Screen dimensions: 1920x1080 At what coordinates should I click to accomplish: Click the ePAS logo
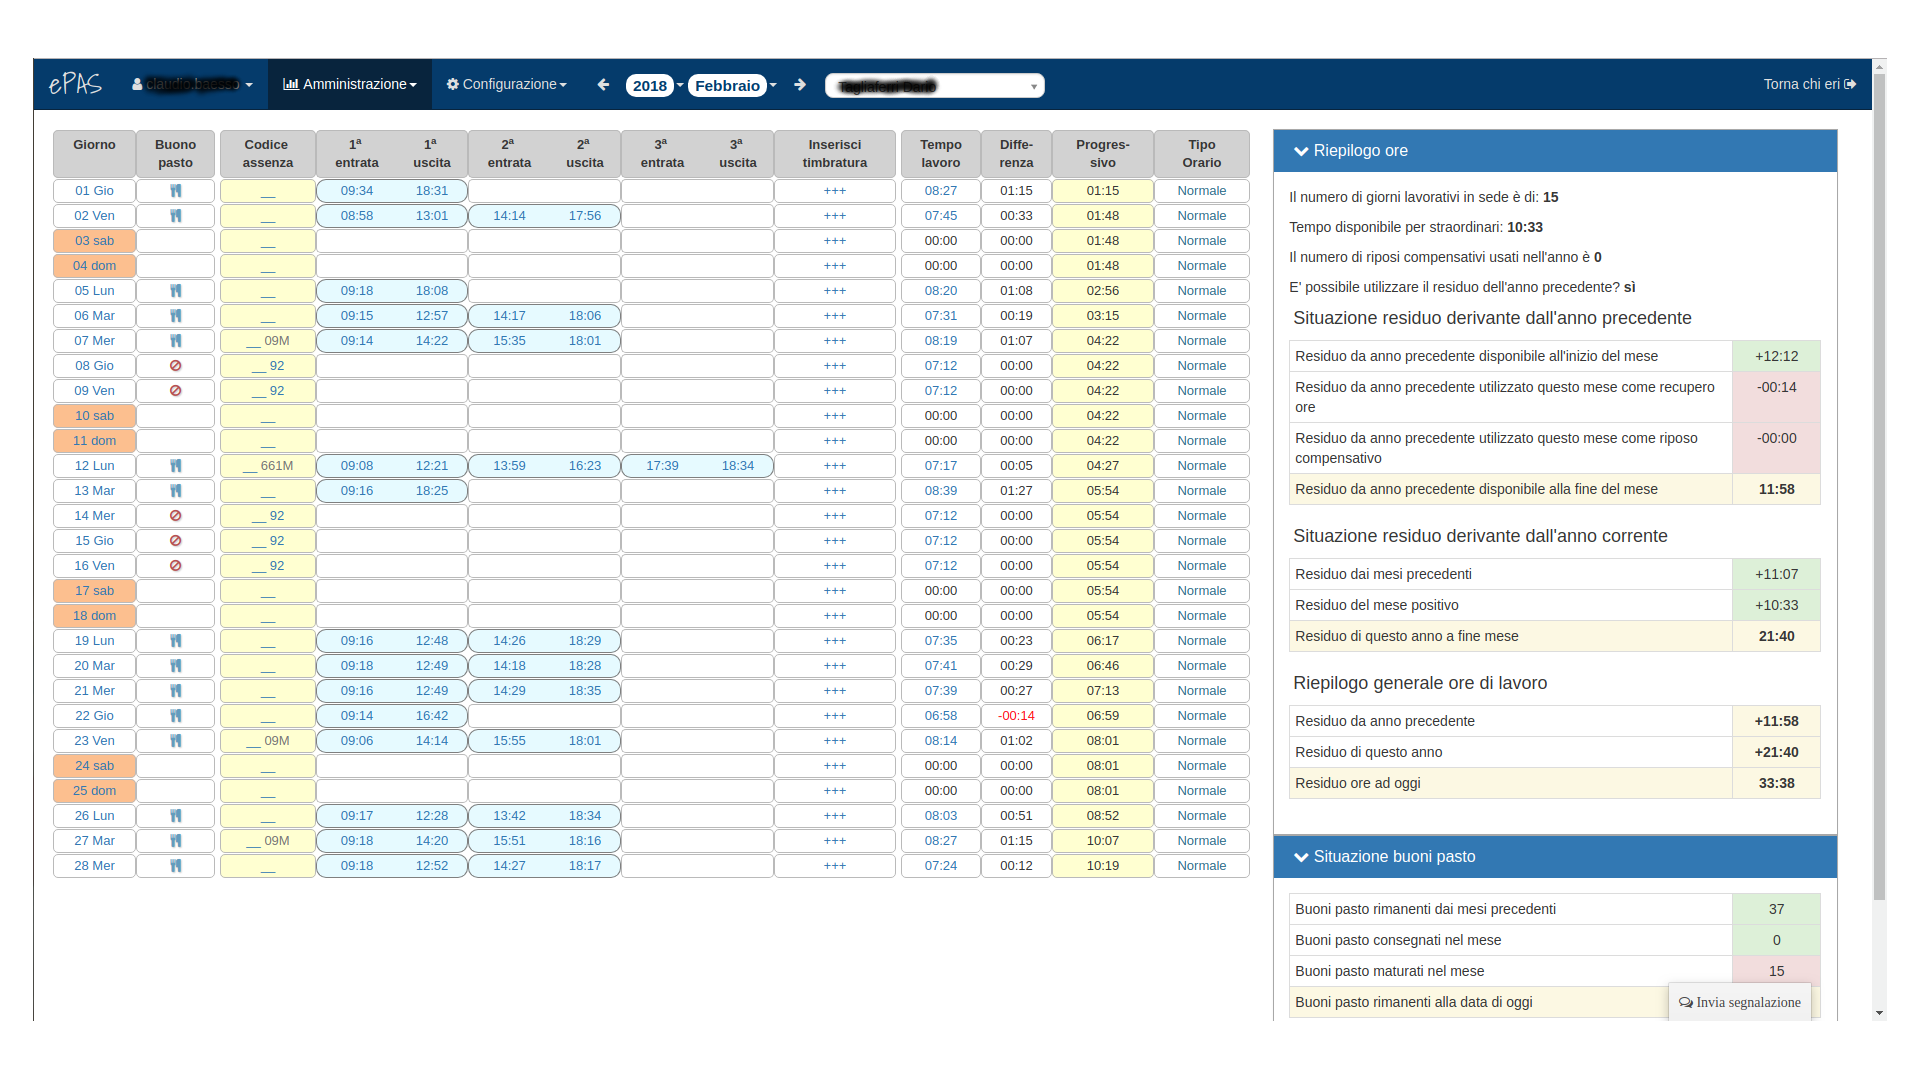click(76, 84)
